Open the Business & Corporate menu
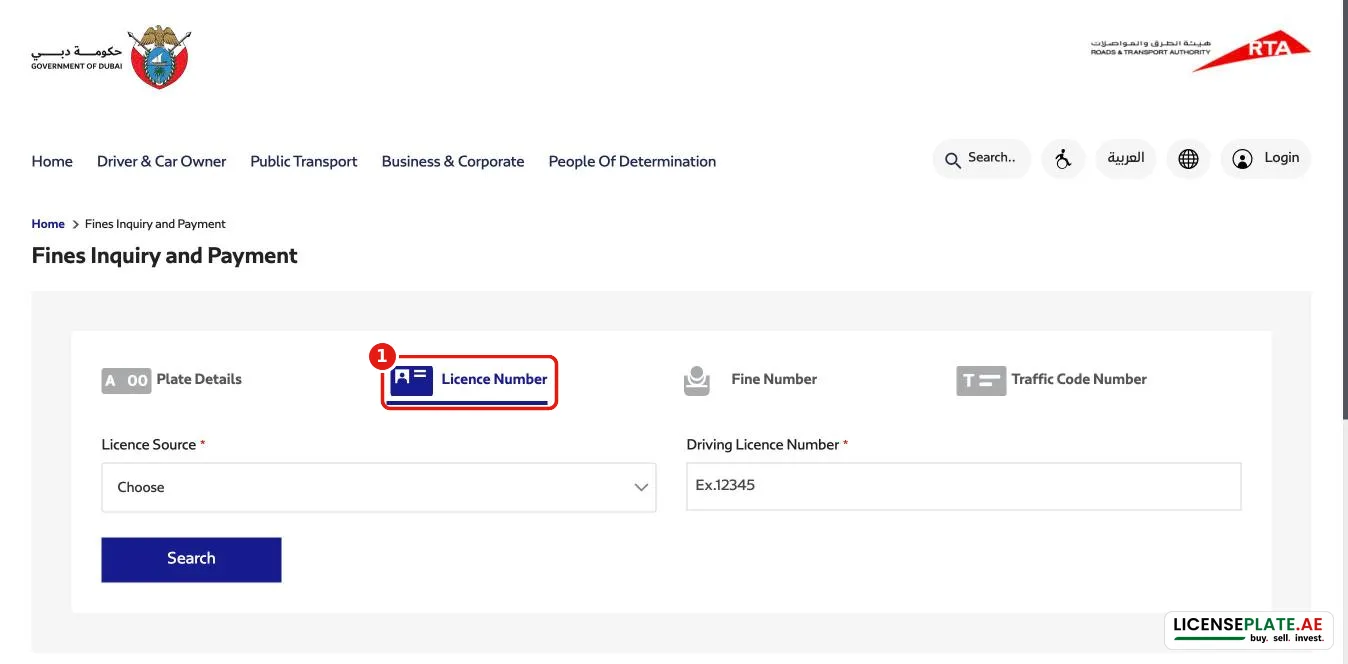This screenshot has height=664, width=1348. 453,161
